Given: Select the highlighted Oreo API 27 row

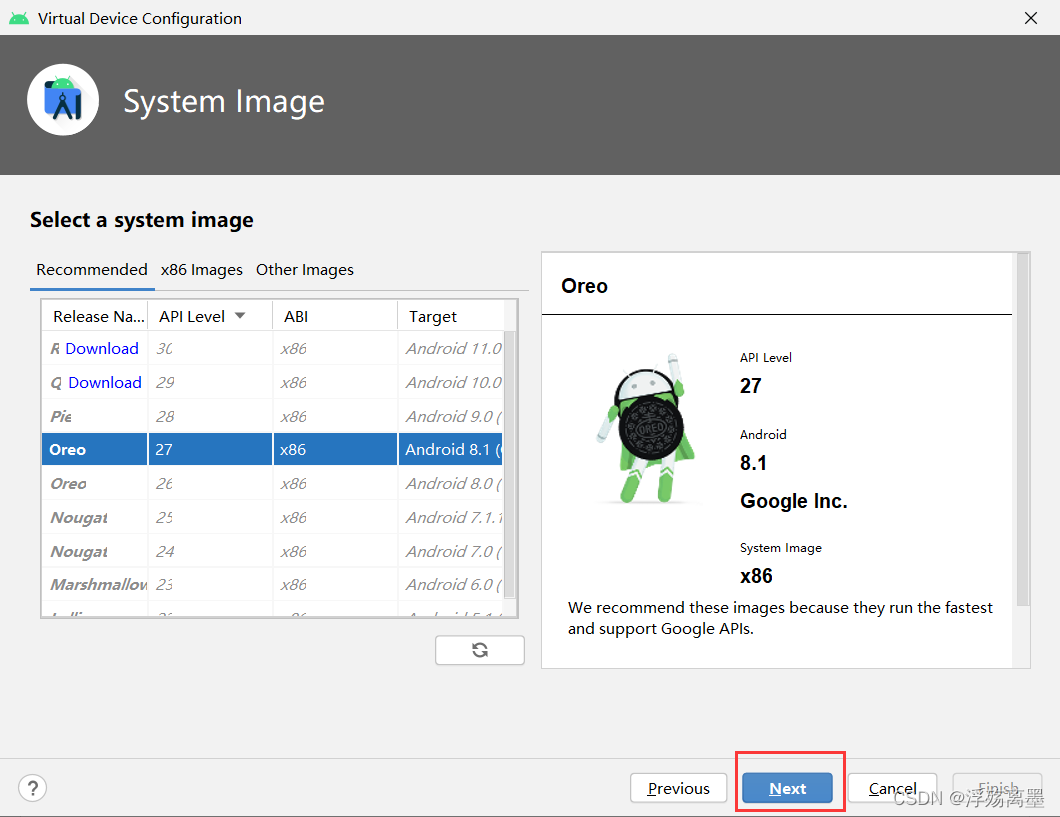Looking at the screenshot, I should [273, 449].
